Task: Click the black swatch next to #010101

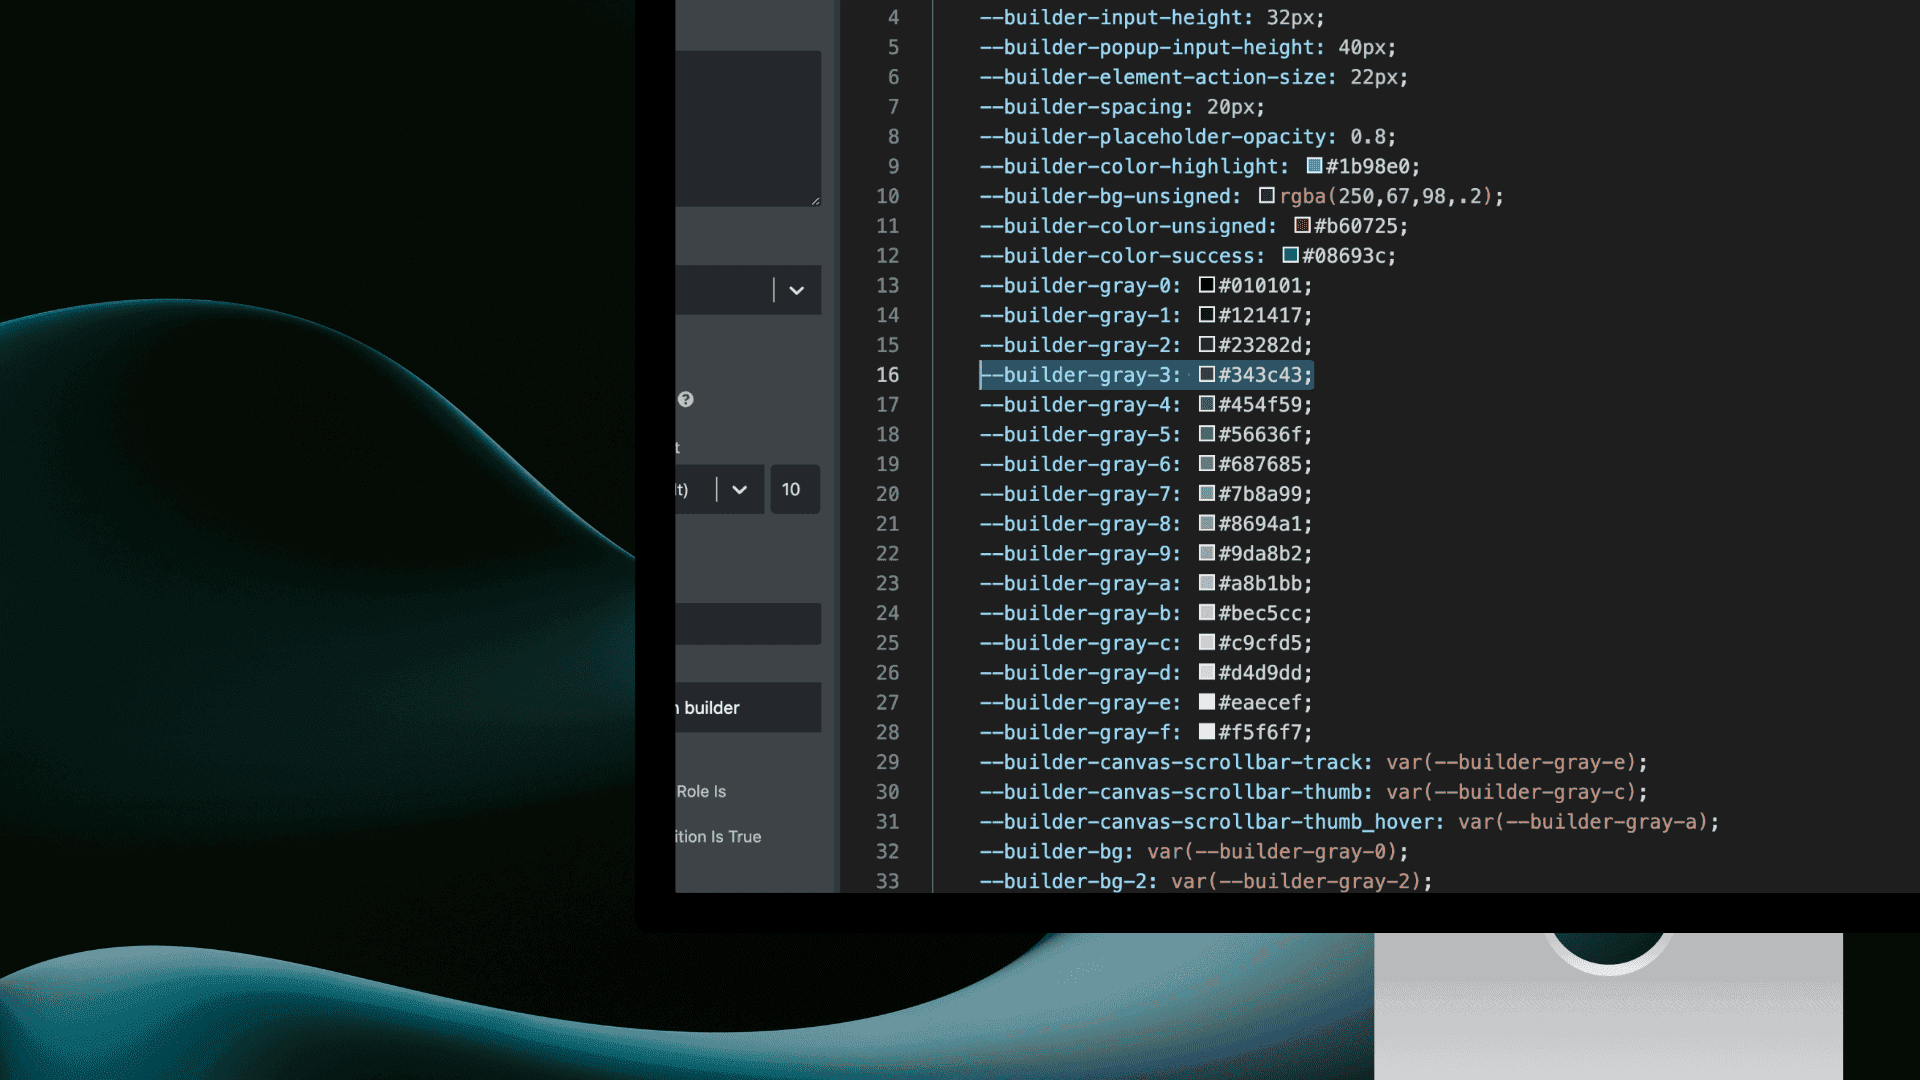Action: tap(1206, 285)
